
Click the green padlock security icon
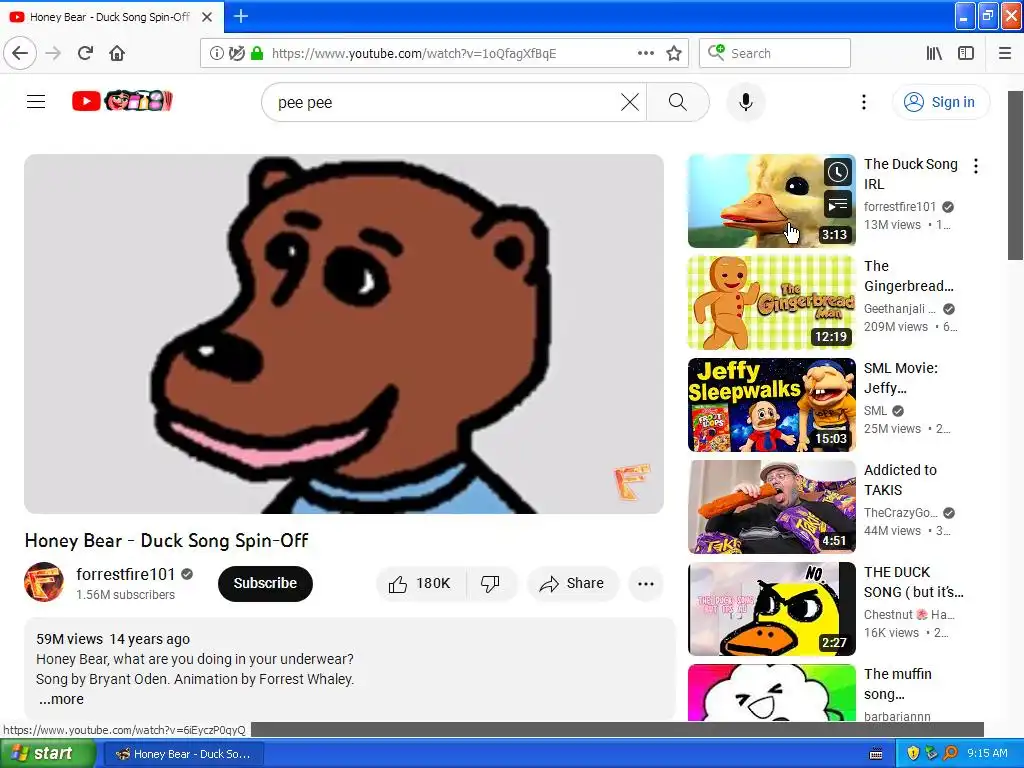tap(257, 53)
